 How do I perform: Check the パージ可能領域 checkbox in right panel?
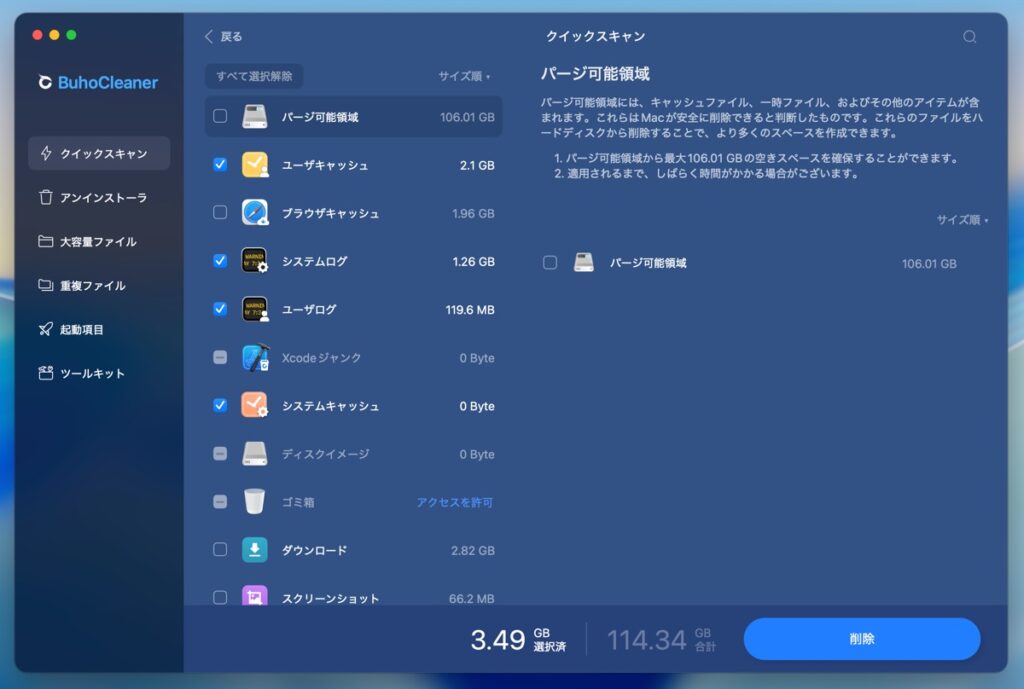click(x=550, y=263)
